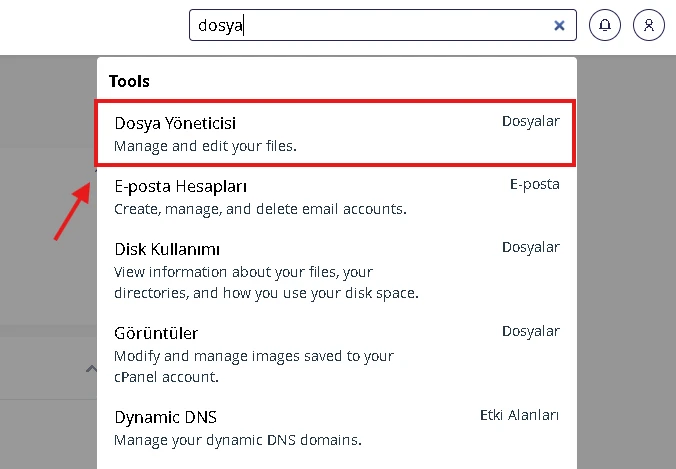The width and height of the screenshot is (676, 469).
Task: Open Görüntüler search result
Action: (336, 355)
